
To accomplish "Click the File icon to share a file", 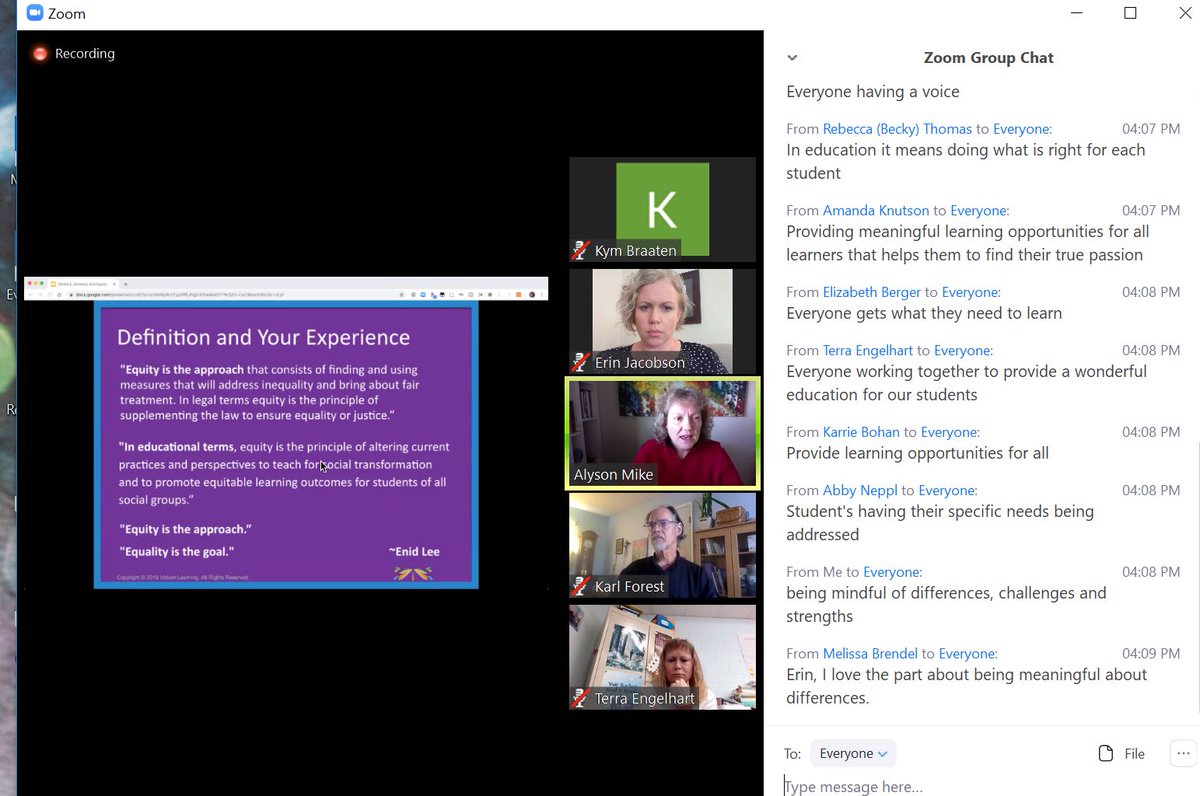I will (1106, 753).
